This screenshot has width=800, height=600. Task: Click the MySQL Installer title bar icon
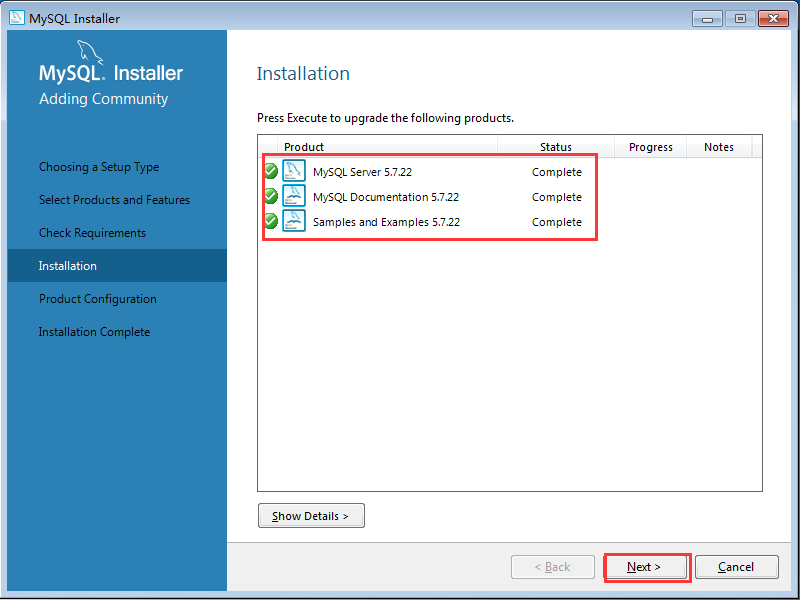click(16, 18)
